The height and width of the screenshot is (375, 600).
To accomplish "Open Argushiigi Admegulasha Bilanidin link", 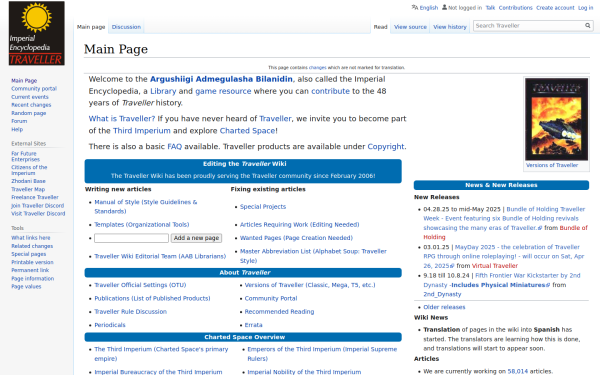I will [x=221, y=79].
